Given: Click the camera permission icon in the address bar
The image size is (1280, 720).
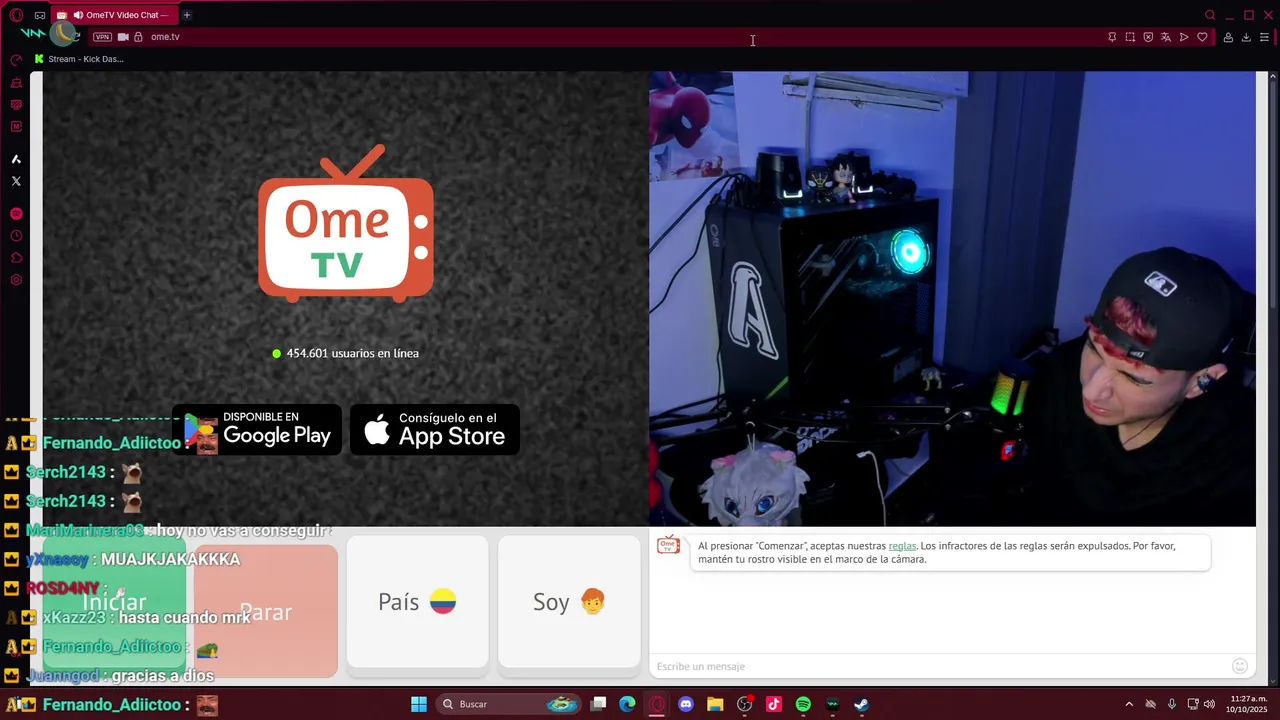Looking at the screenshot, I should [x=123, y=37].
